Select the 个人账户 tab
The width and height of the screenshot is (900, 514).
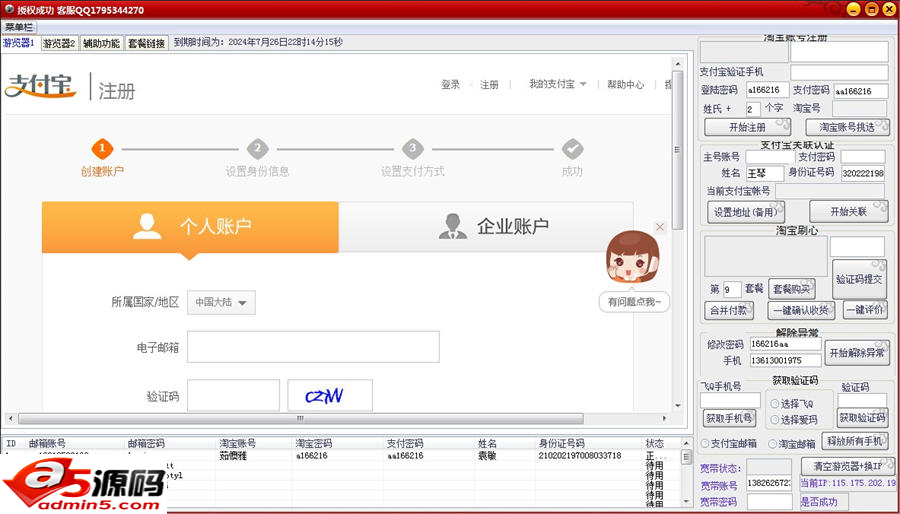190,227
